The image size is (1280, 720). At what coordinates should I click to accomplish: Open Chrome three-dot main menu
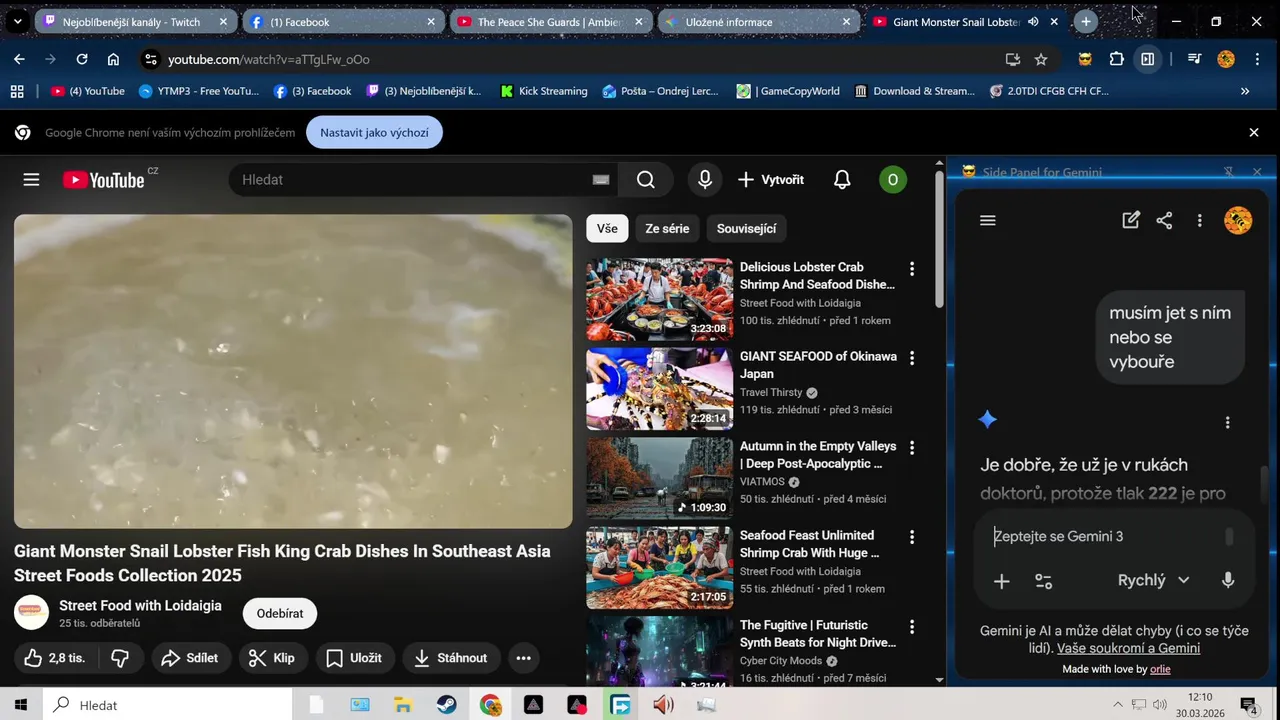click(1256, 60)
